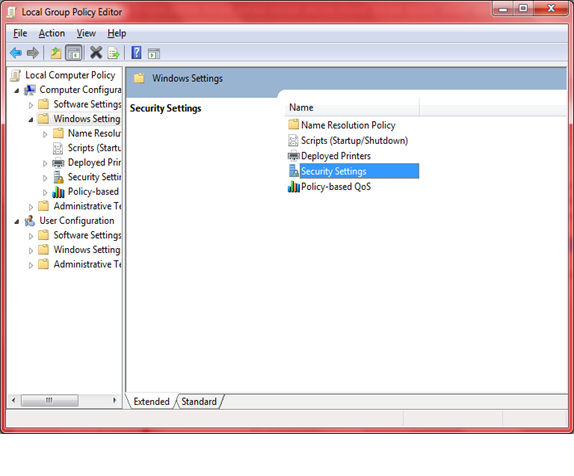Close the Local Group Policy Editor window
Viewport: 574px width, 476px height.
tap(551, 8)
